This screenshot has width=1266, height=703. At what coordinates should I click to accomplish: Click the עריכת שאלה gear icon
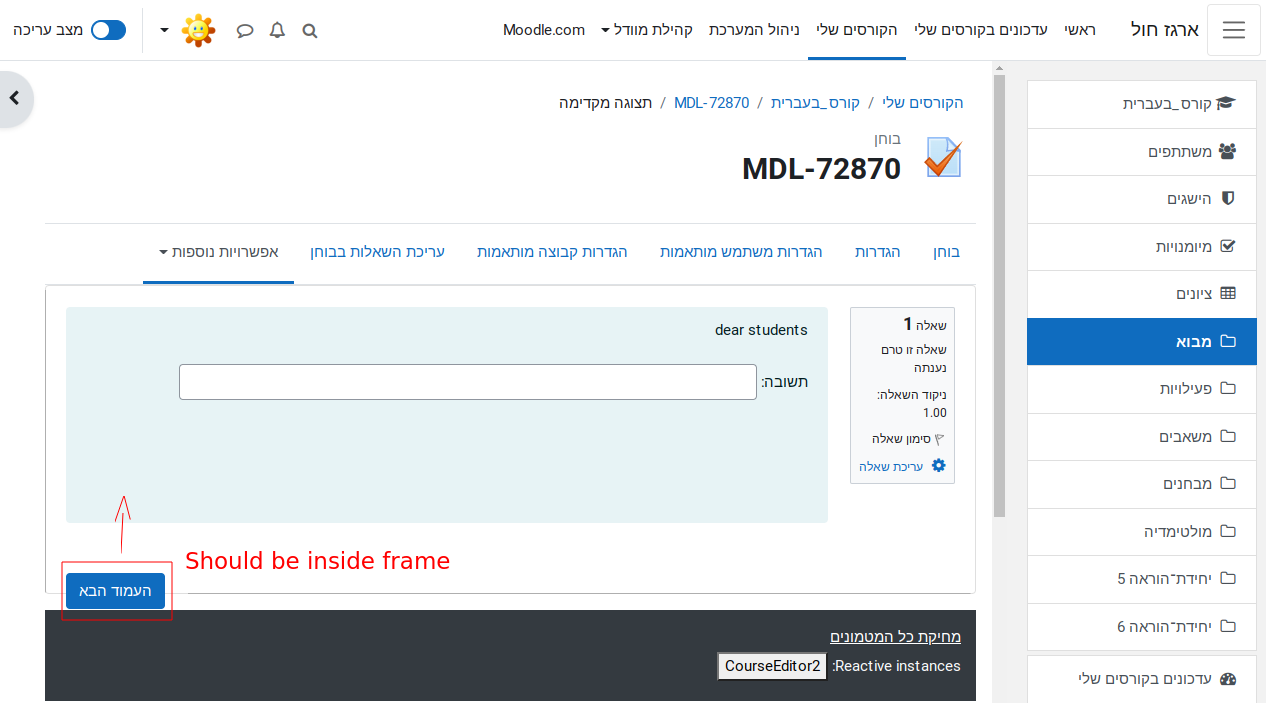(x=938, y=466)
